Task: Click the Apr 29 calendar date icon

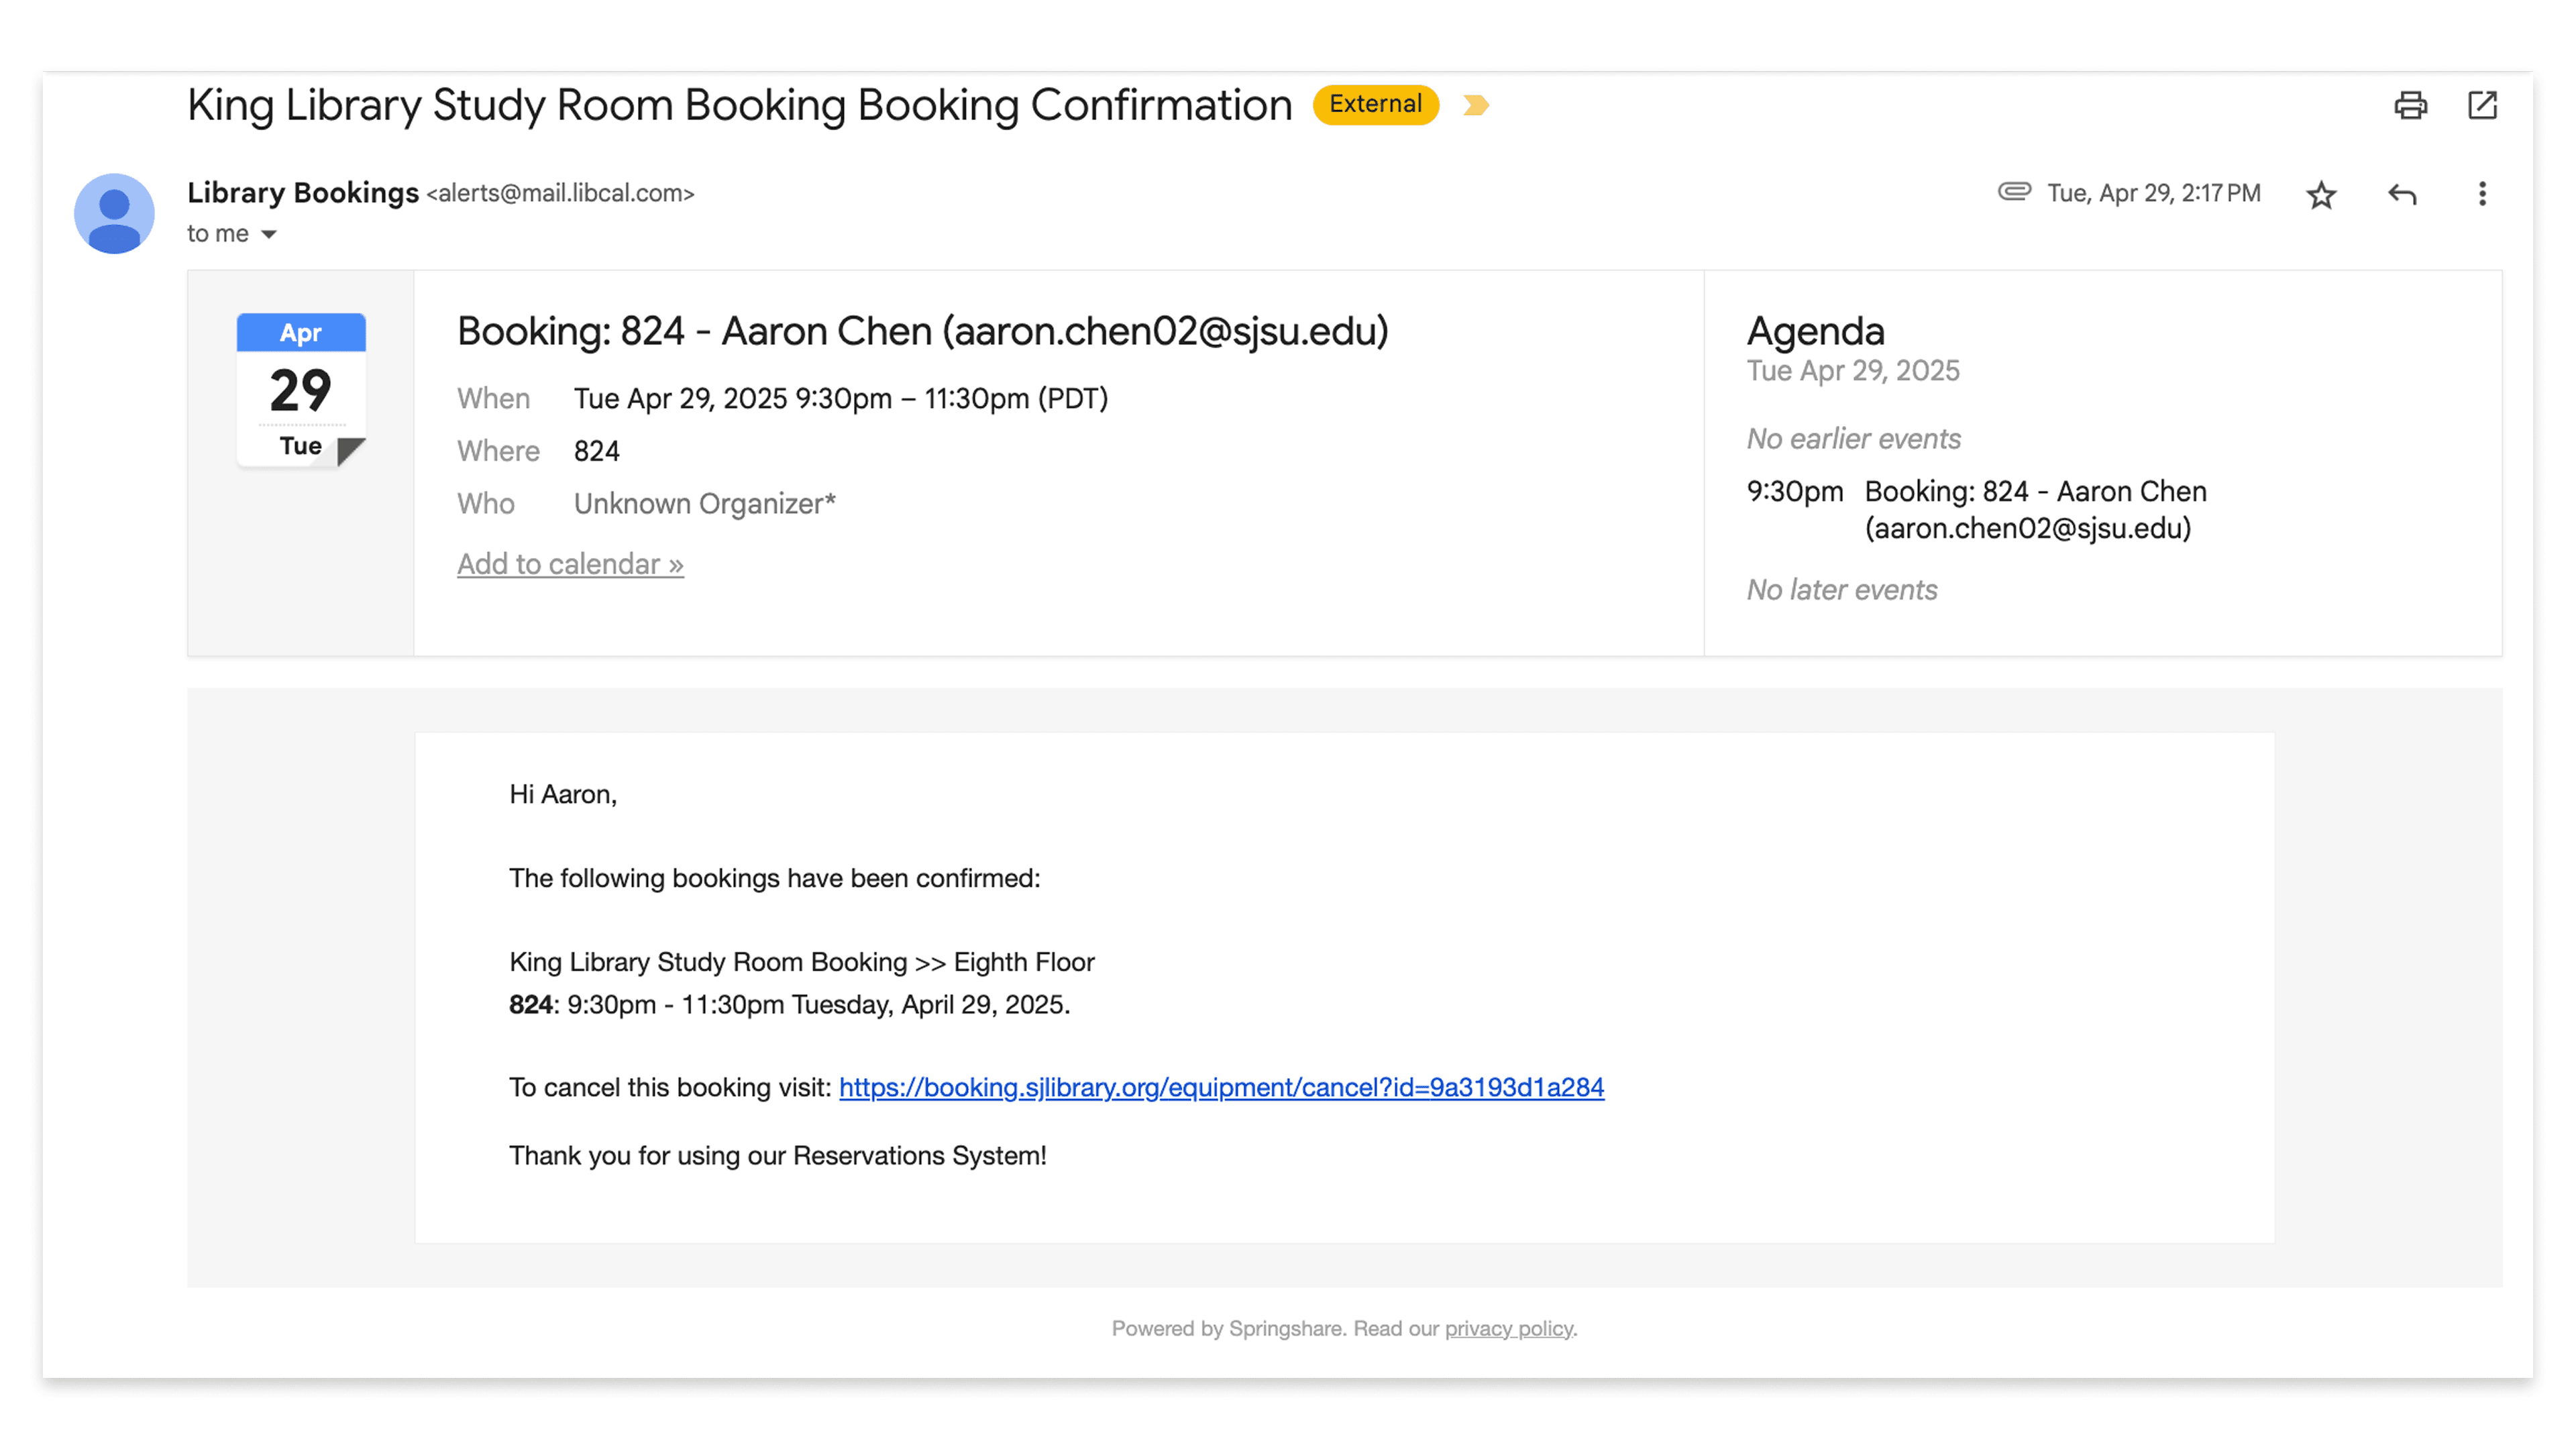Action: point(301,390)
